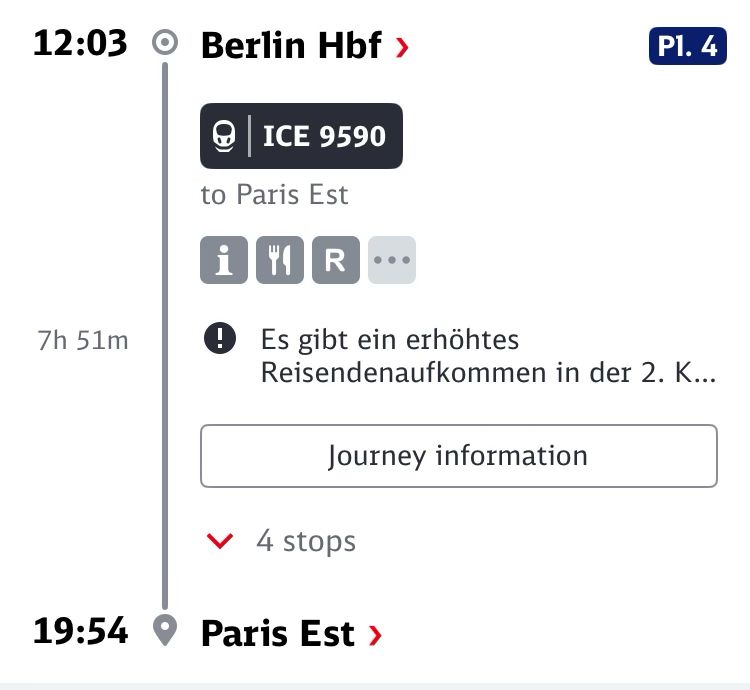Click the Berlin Hbf origin circle marker
This screenshot has width=750, height=690.
pyautogui.click(x=165, y=45)
